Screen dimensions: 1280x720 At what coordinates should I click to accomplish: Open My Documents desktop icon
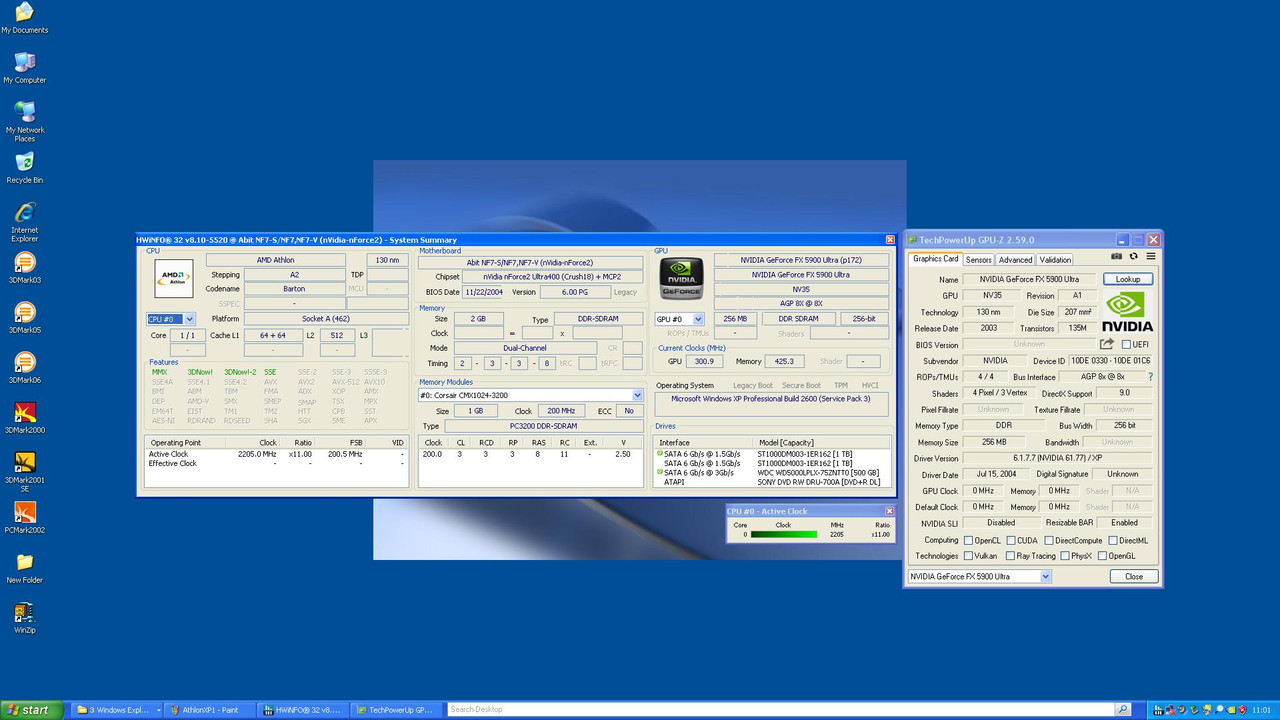pyautogui.click(x=25, y=18)
